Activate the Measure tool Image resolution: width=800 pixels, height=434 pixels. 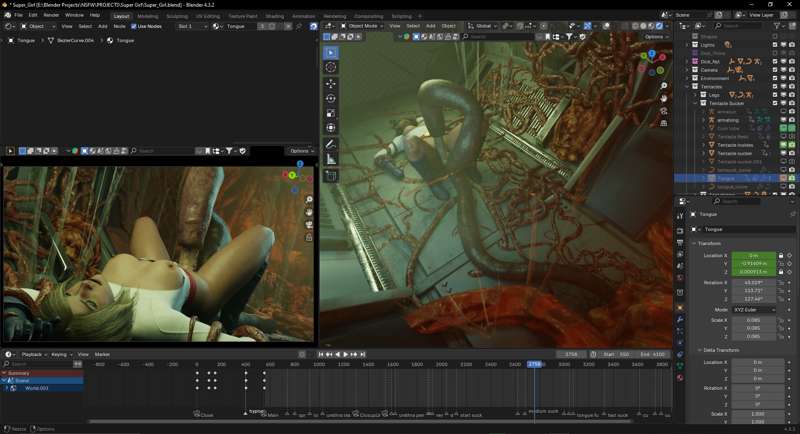[x=331, y=159]
